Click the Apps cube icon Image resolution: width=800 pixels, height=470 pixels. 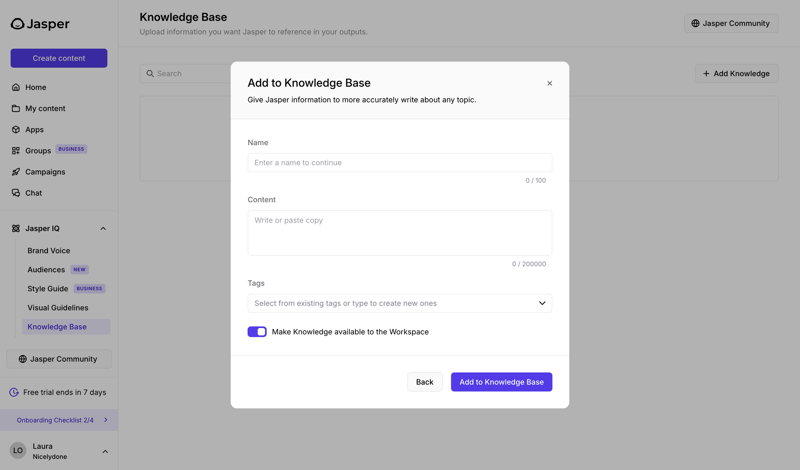[x=16, y=130]
